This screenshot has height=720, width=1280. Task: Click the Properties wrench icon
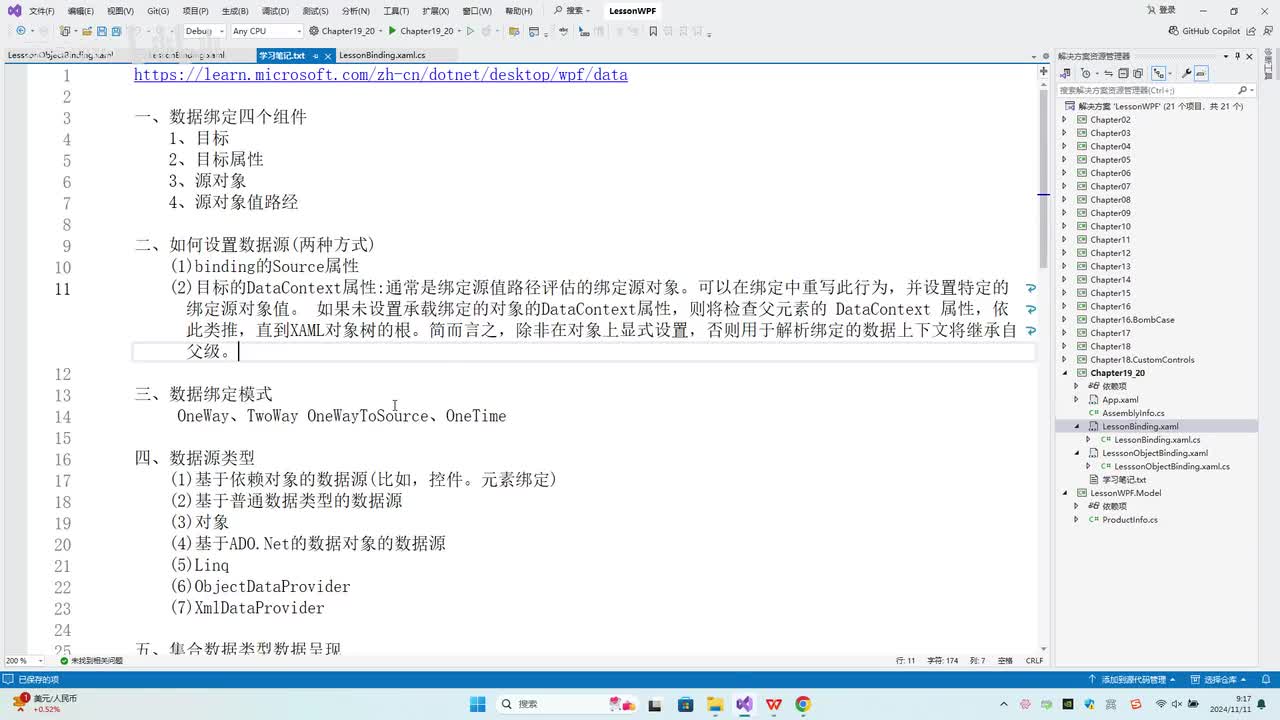(1186, 73)
